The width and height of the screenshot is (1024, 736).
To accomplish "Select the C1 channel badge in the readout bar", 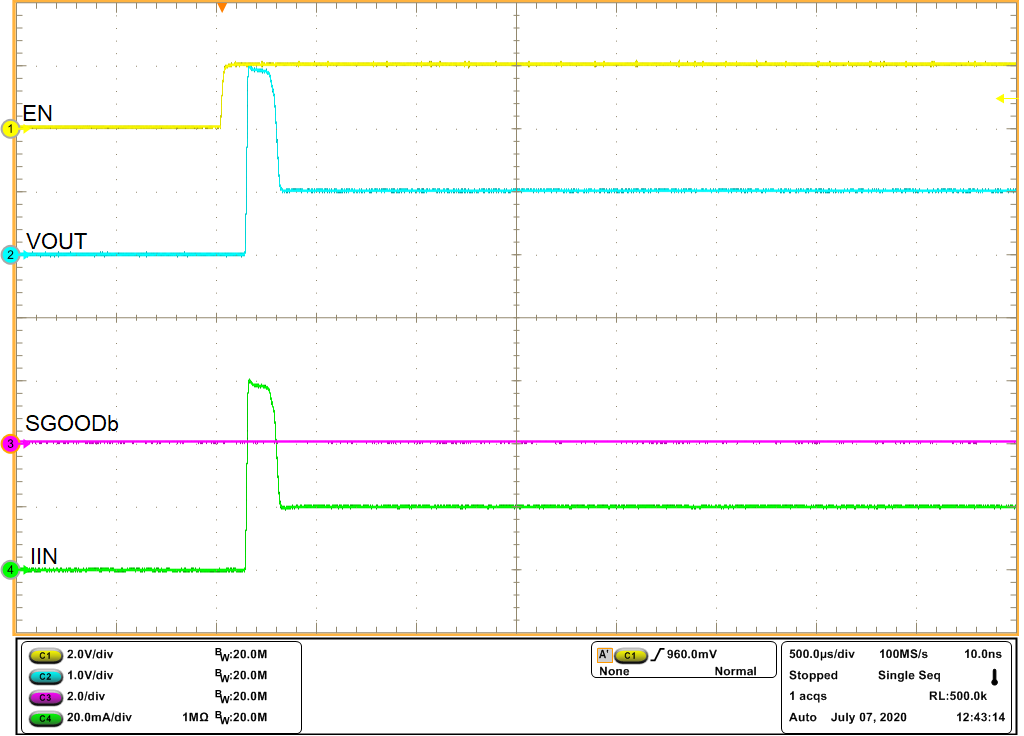I will pos(44,655).
